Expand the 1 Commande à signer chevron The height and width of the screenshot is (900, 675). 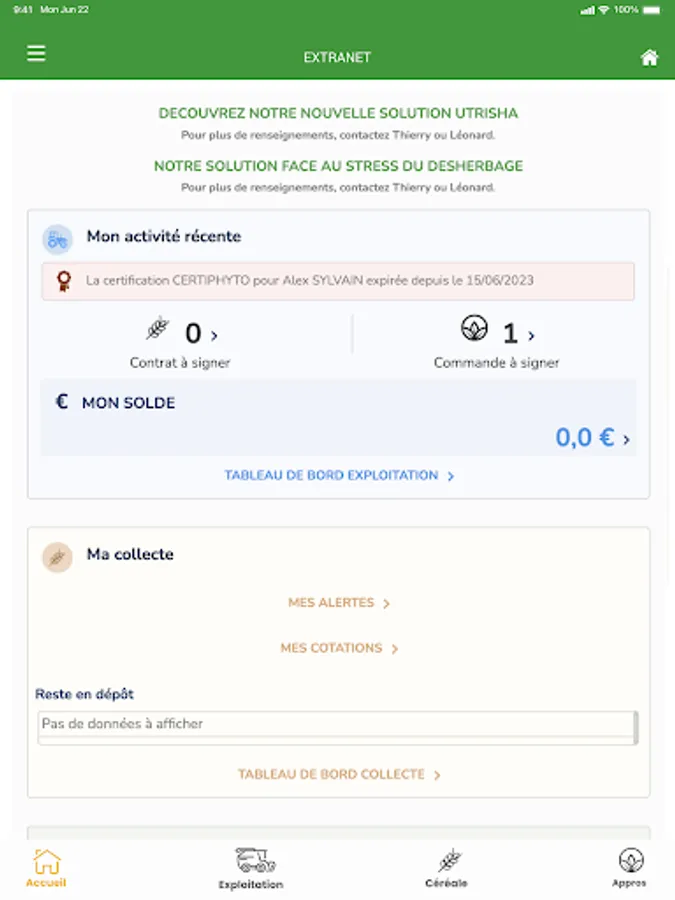click(531, 335)
